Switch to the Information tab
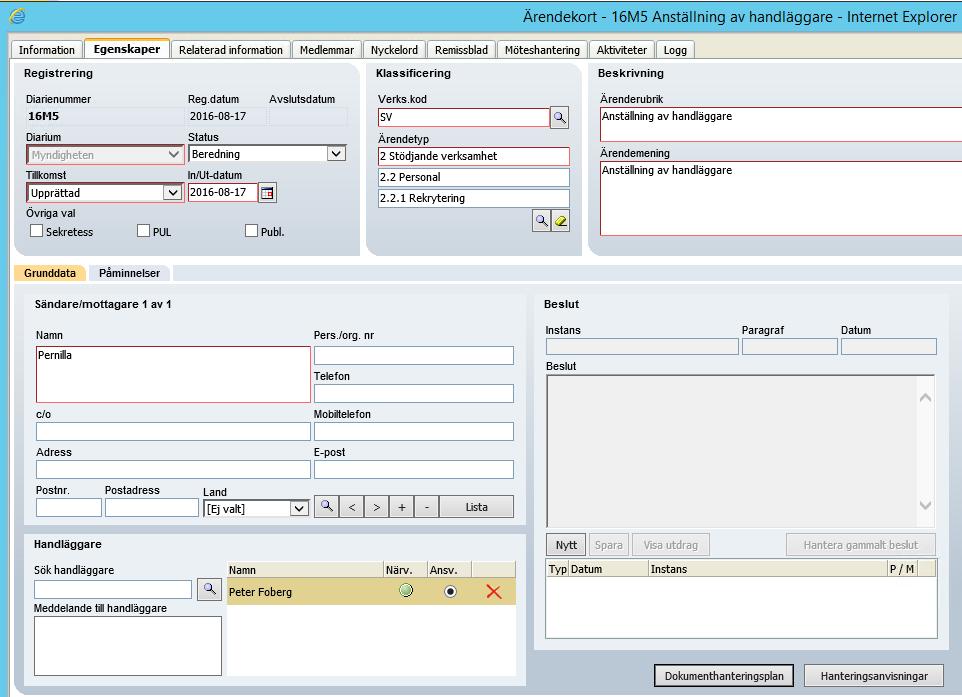Viewport: 962px width, 697px height. (x=47, y=50)
